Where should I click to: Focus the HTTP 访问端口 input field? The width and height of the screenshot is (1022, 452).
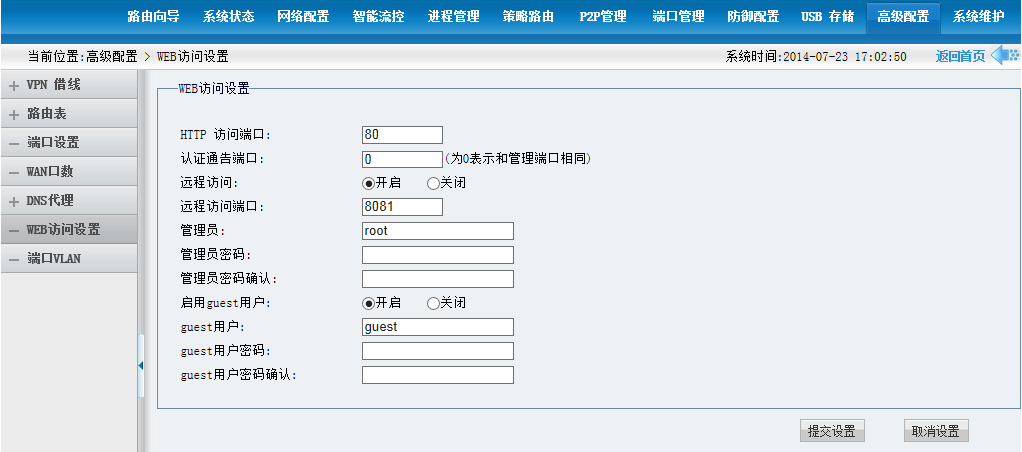point(402,135)
